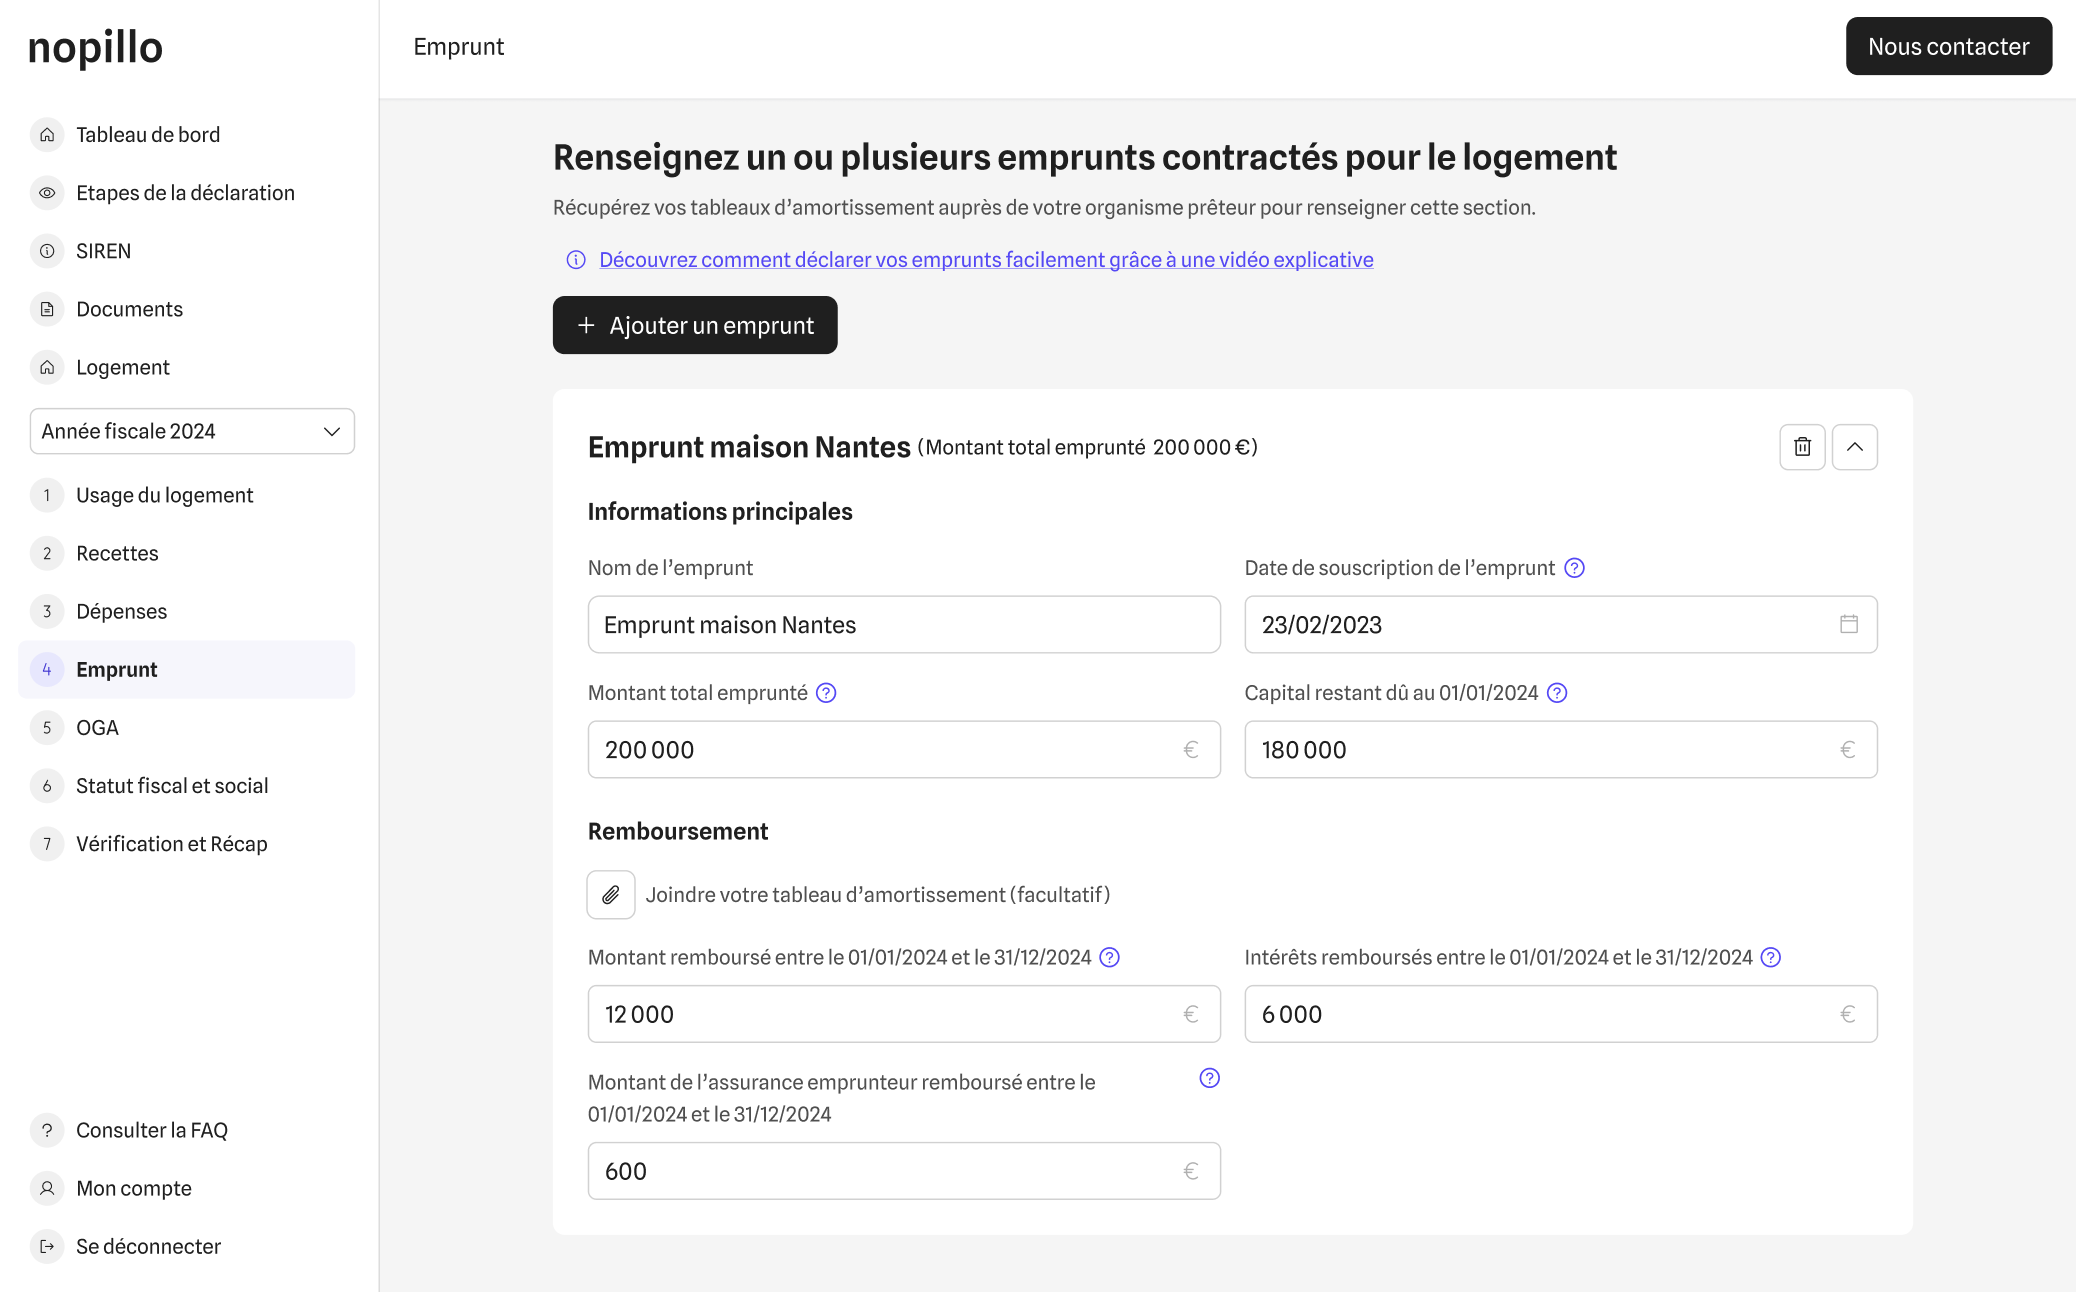2076x1292 pixels.
Task: Delete the Emprunt maison Nantes loan
Action: coord(1802,447)
